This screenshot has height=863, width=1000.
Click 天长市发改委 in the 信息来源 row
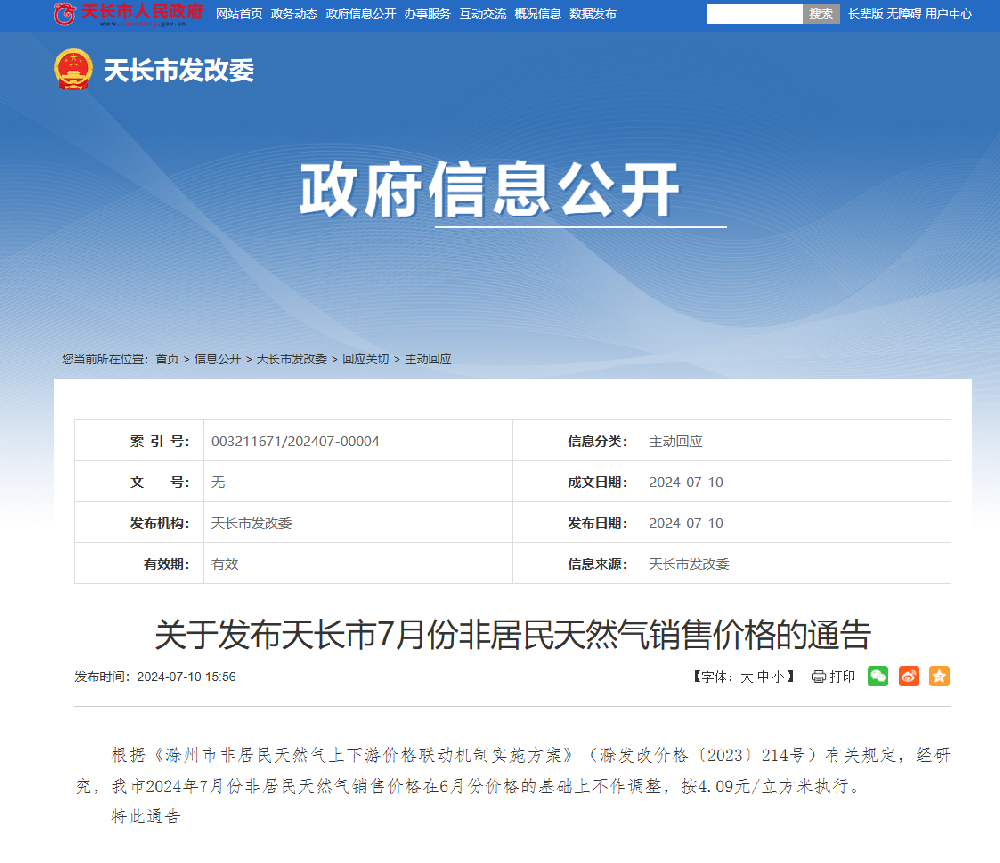[x=689, y=564]
